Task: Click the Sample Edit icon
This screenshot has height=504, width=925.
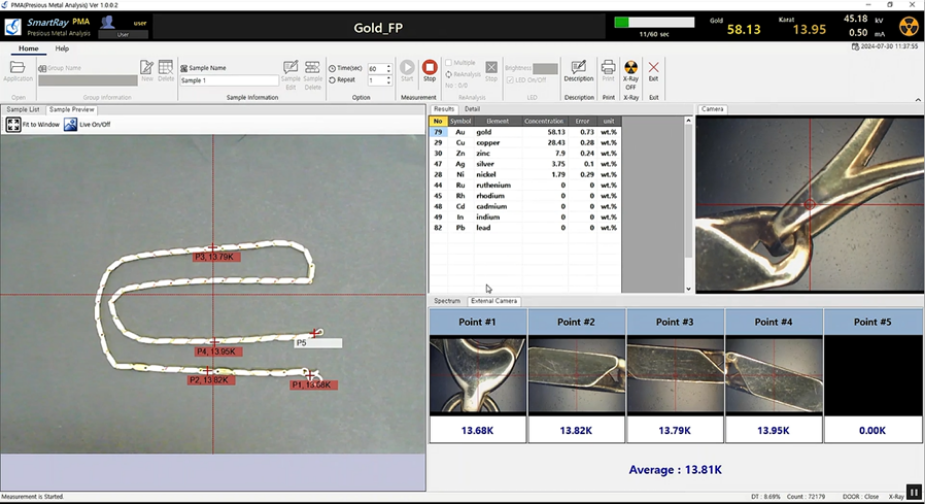Action: (290, 75)
